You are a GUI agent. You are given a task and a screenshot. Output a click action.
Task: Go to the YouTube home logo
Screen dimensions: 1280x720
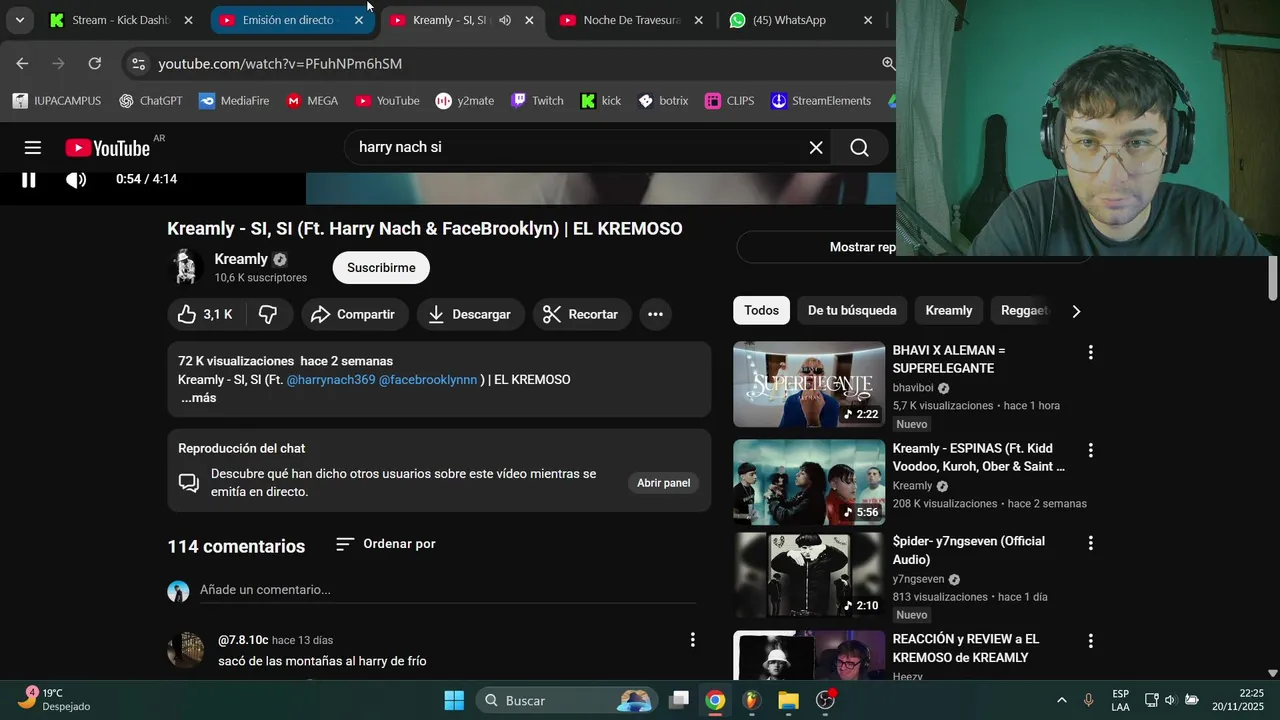(x=108, y=148)
